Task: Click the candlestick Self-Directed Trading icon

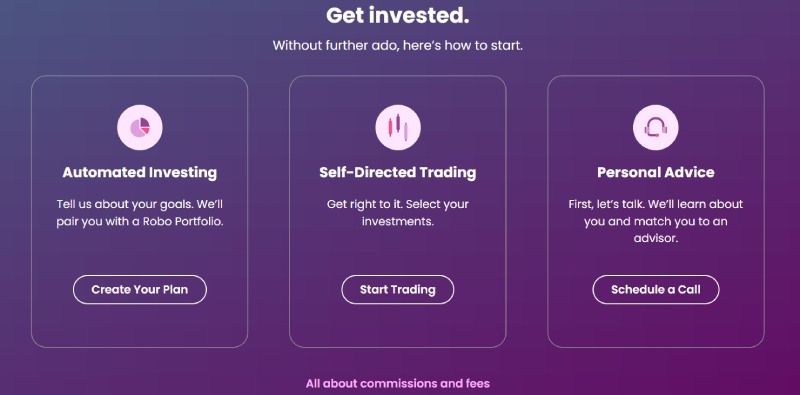Action: (398, 128)
